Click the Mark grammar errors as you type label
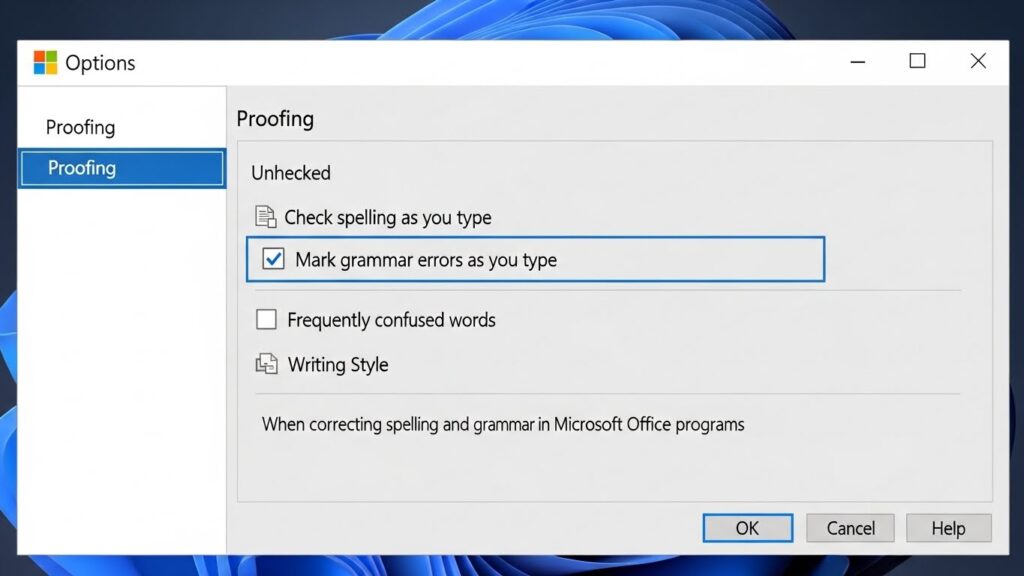Viewport: 1024px width, 576px height. [x=426, y=260]
